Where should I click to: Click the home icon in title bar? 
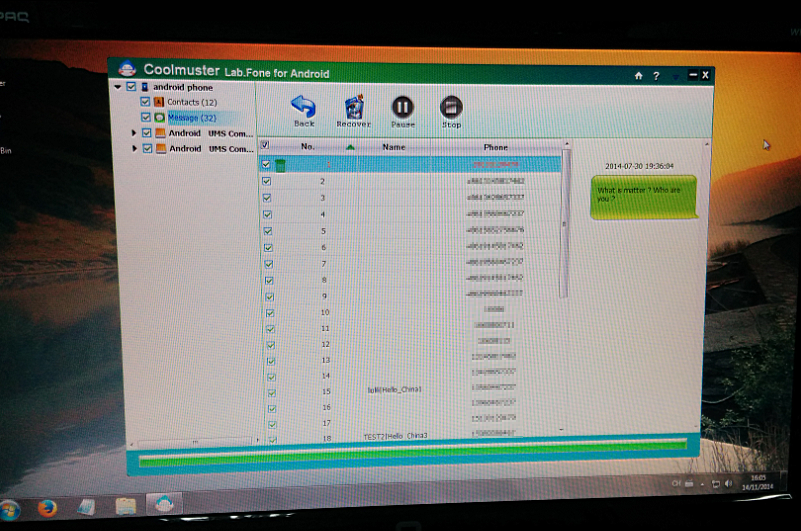(638, 76)
